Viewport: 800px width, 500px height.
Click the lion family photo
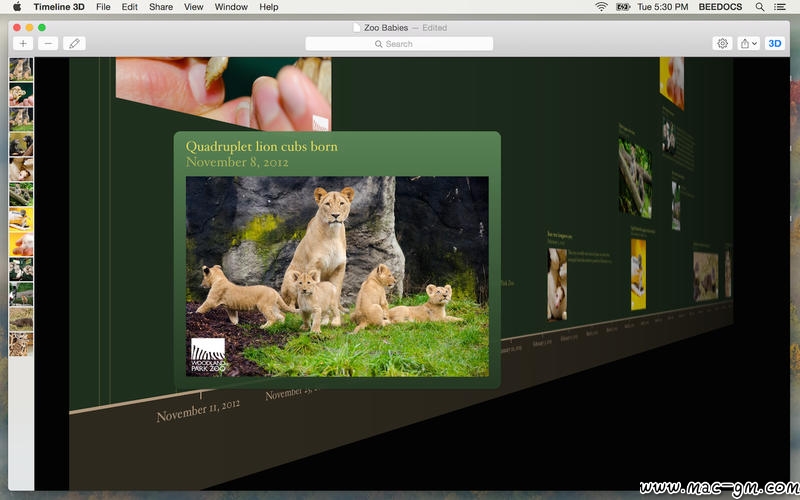(337, 276)
